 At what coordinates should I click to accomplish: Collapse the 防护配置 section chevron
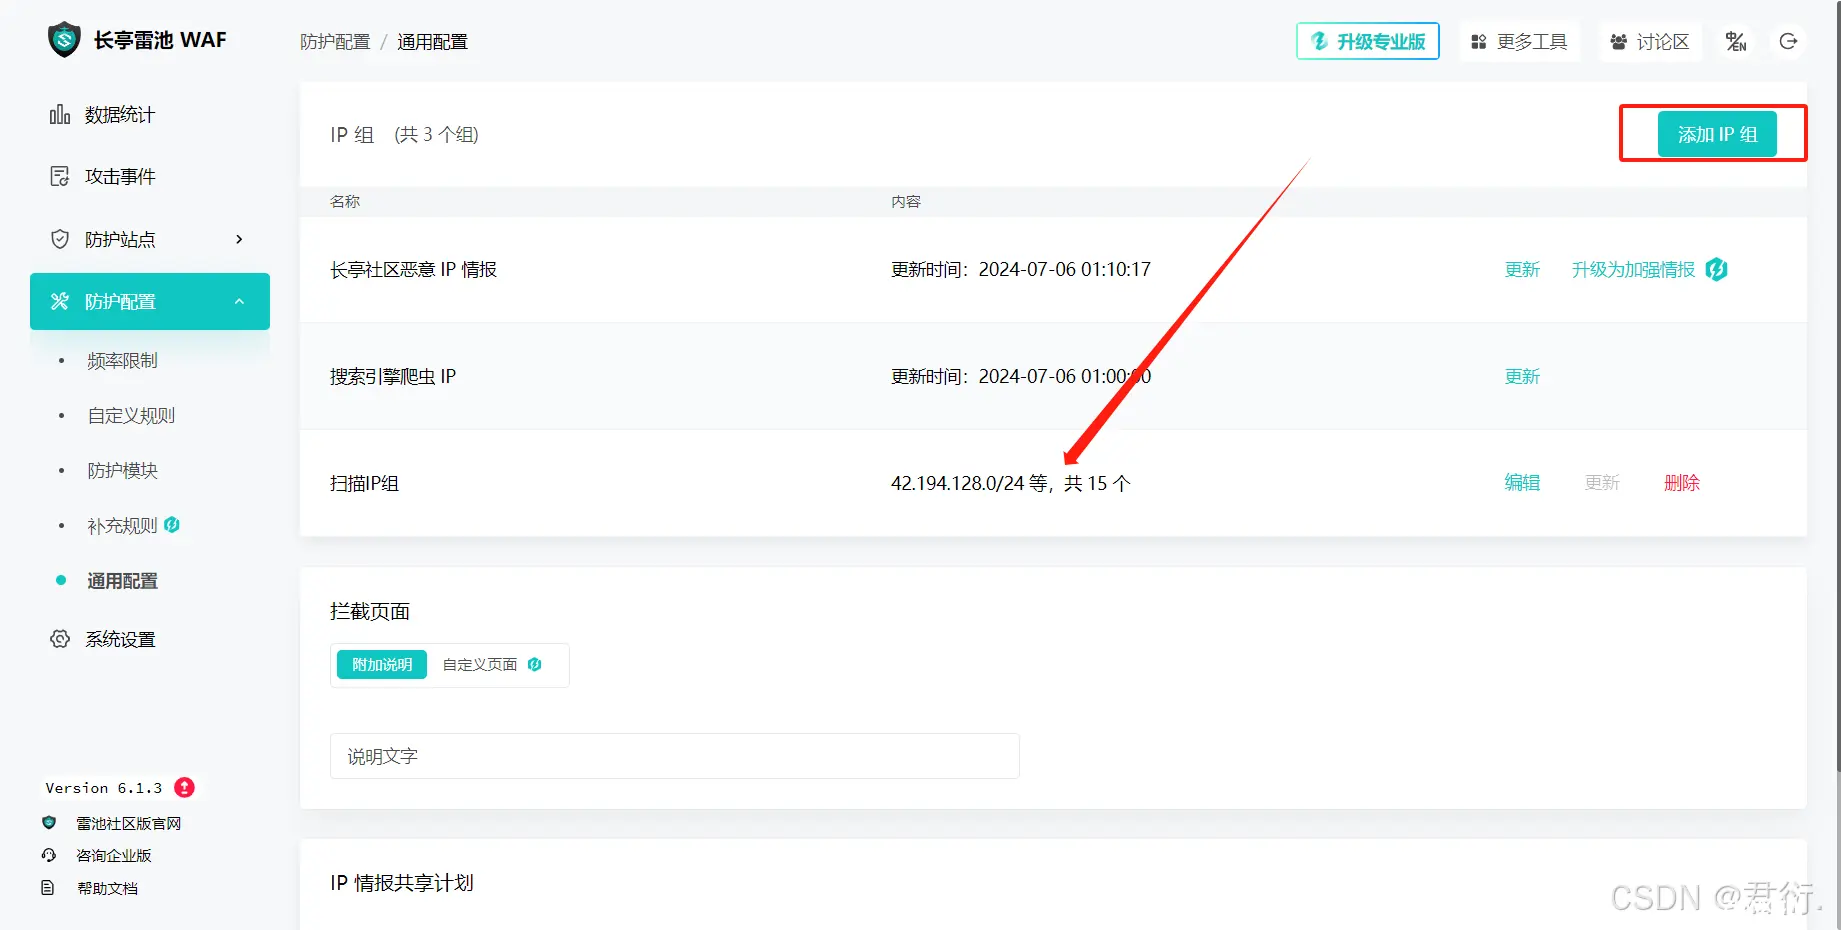pyautogui.click(x=239, y=301)
